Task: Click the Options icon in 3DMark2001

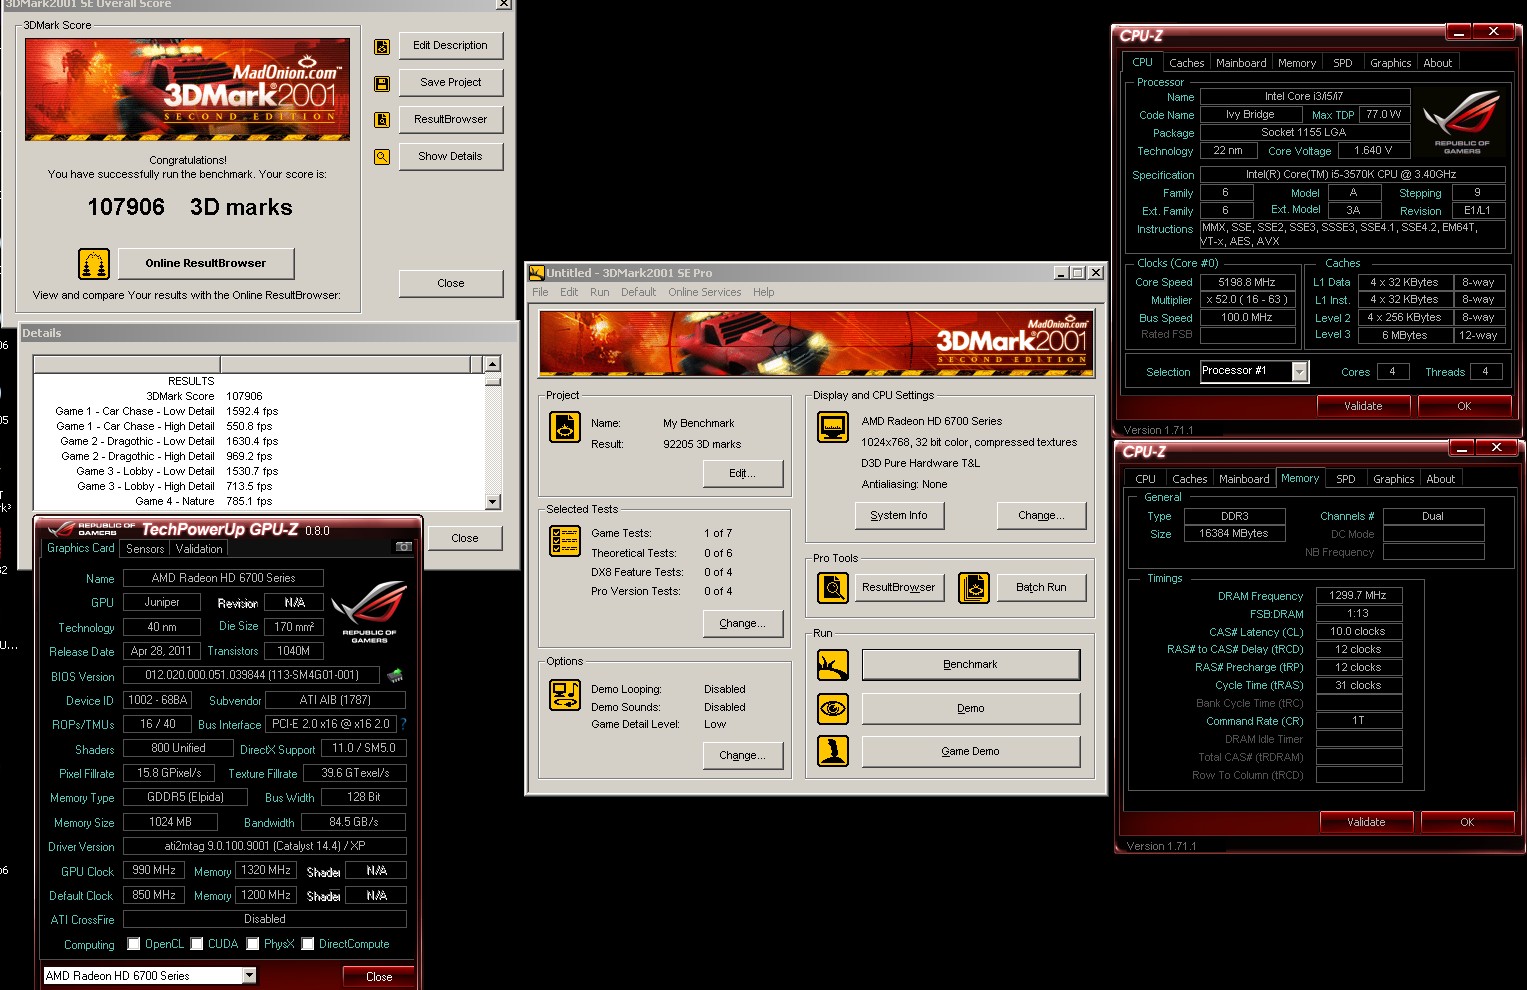Action: (565, 695)
